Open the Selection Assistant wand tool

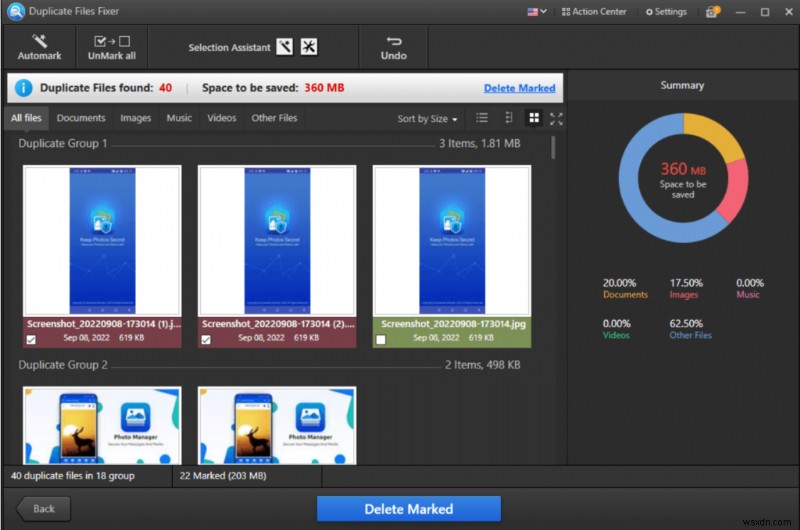pos(284,47)
